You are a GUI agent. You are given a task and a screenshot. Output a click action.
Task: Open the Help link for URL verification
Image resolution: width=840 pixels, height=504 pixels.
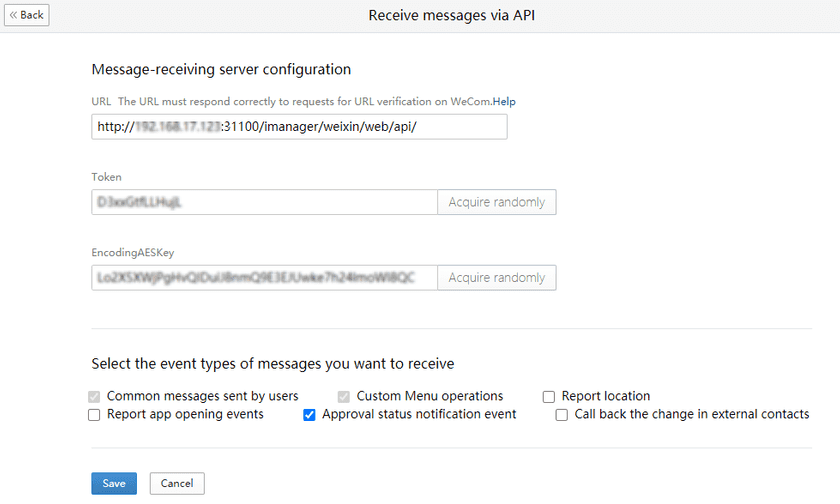(504, 102)
